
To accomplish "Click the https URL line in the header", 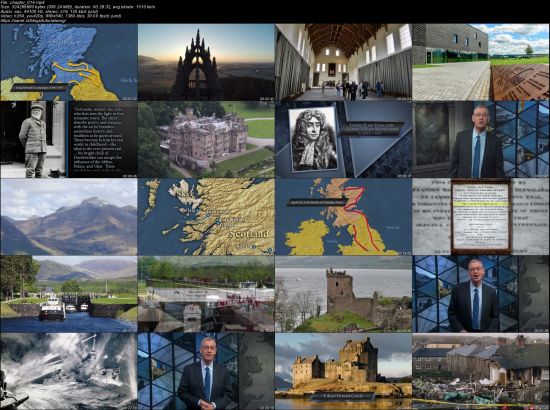I will tap(34, 20).
